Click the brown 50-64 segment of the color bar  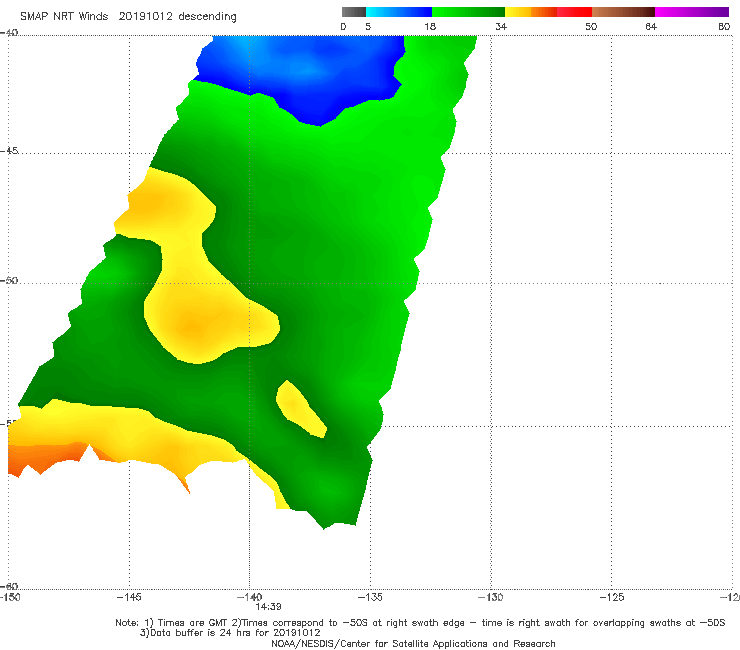pyautogui.click(x=623, y=12)
